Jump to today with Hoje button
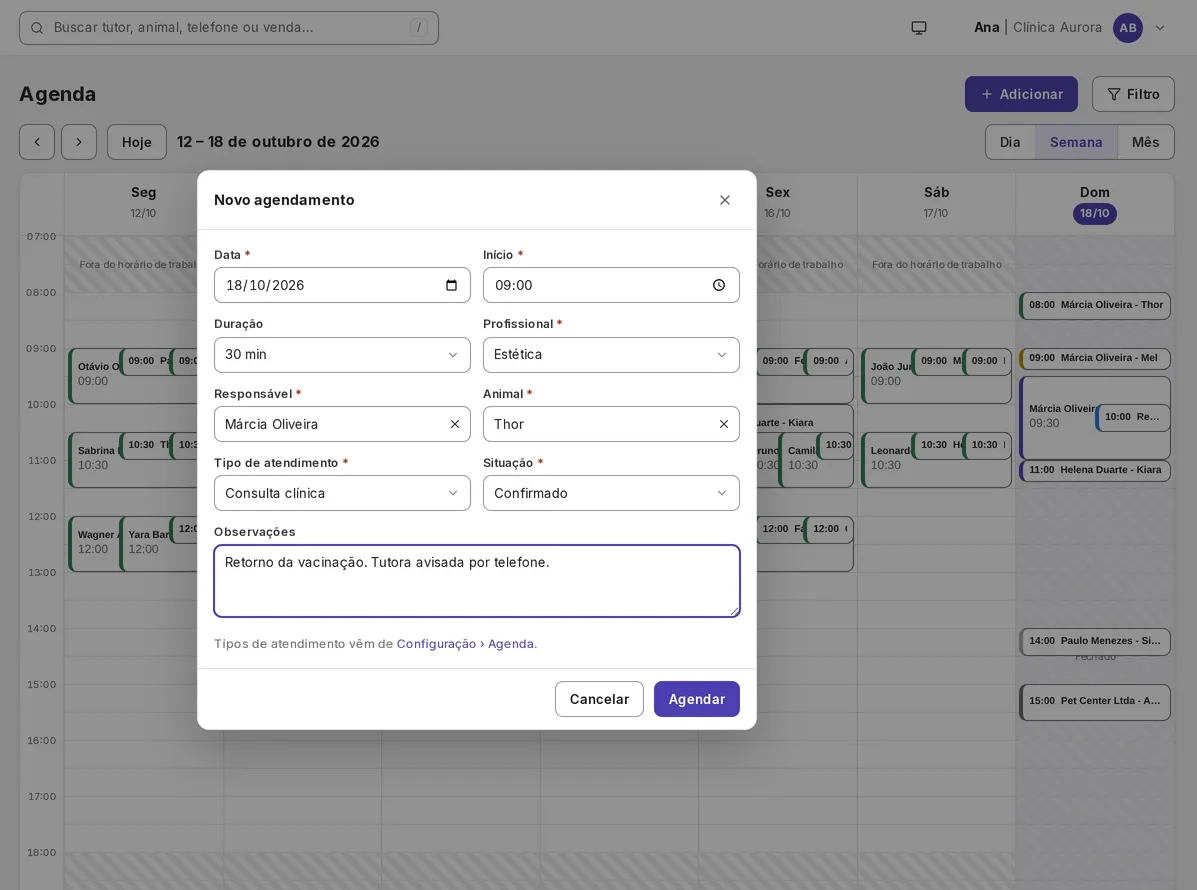The width and height of the screenshot is (1197, 890). (137, 142)
